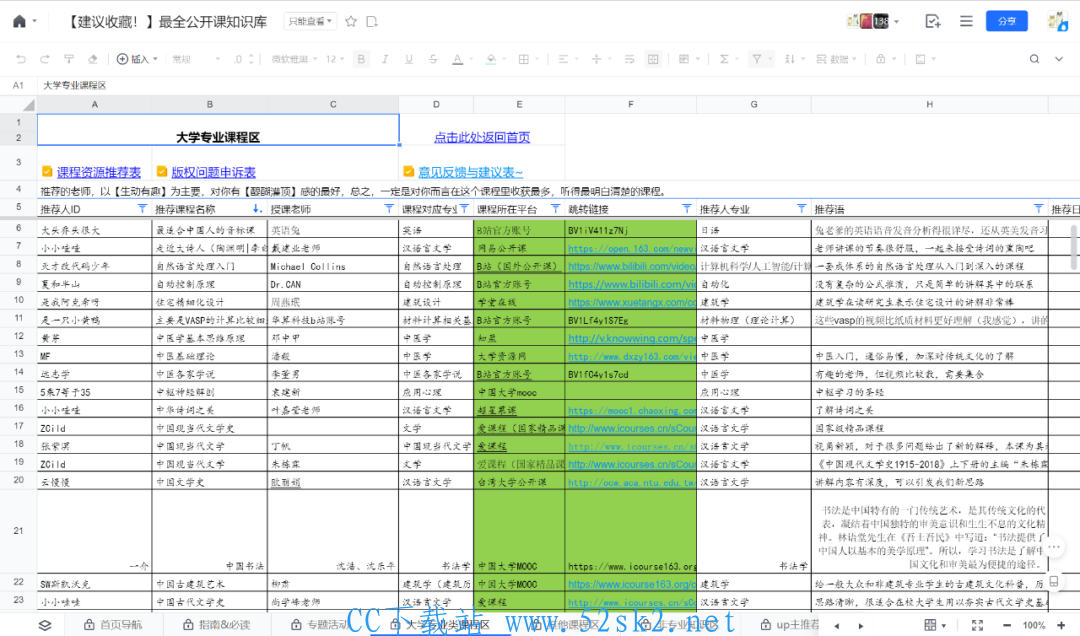Click the A1 cell reference box

click(x=19, y=85)
